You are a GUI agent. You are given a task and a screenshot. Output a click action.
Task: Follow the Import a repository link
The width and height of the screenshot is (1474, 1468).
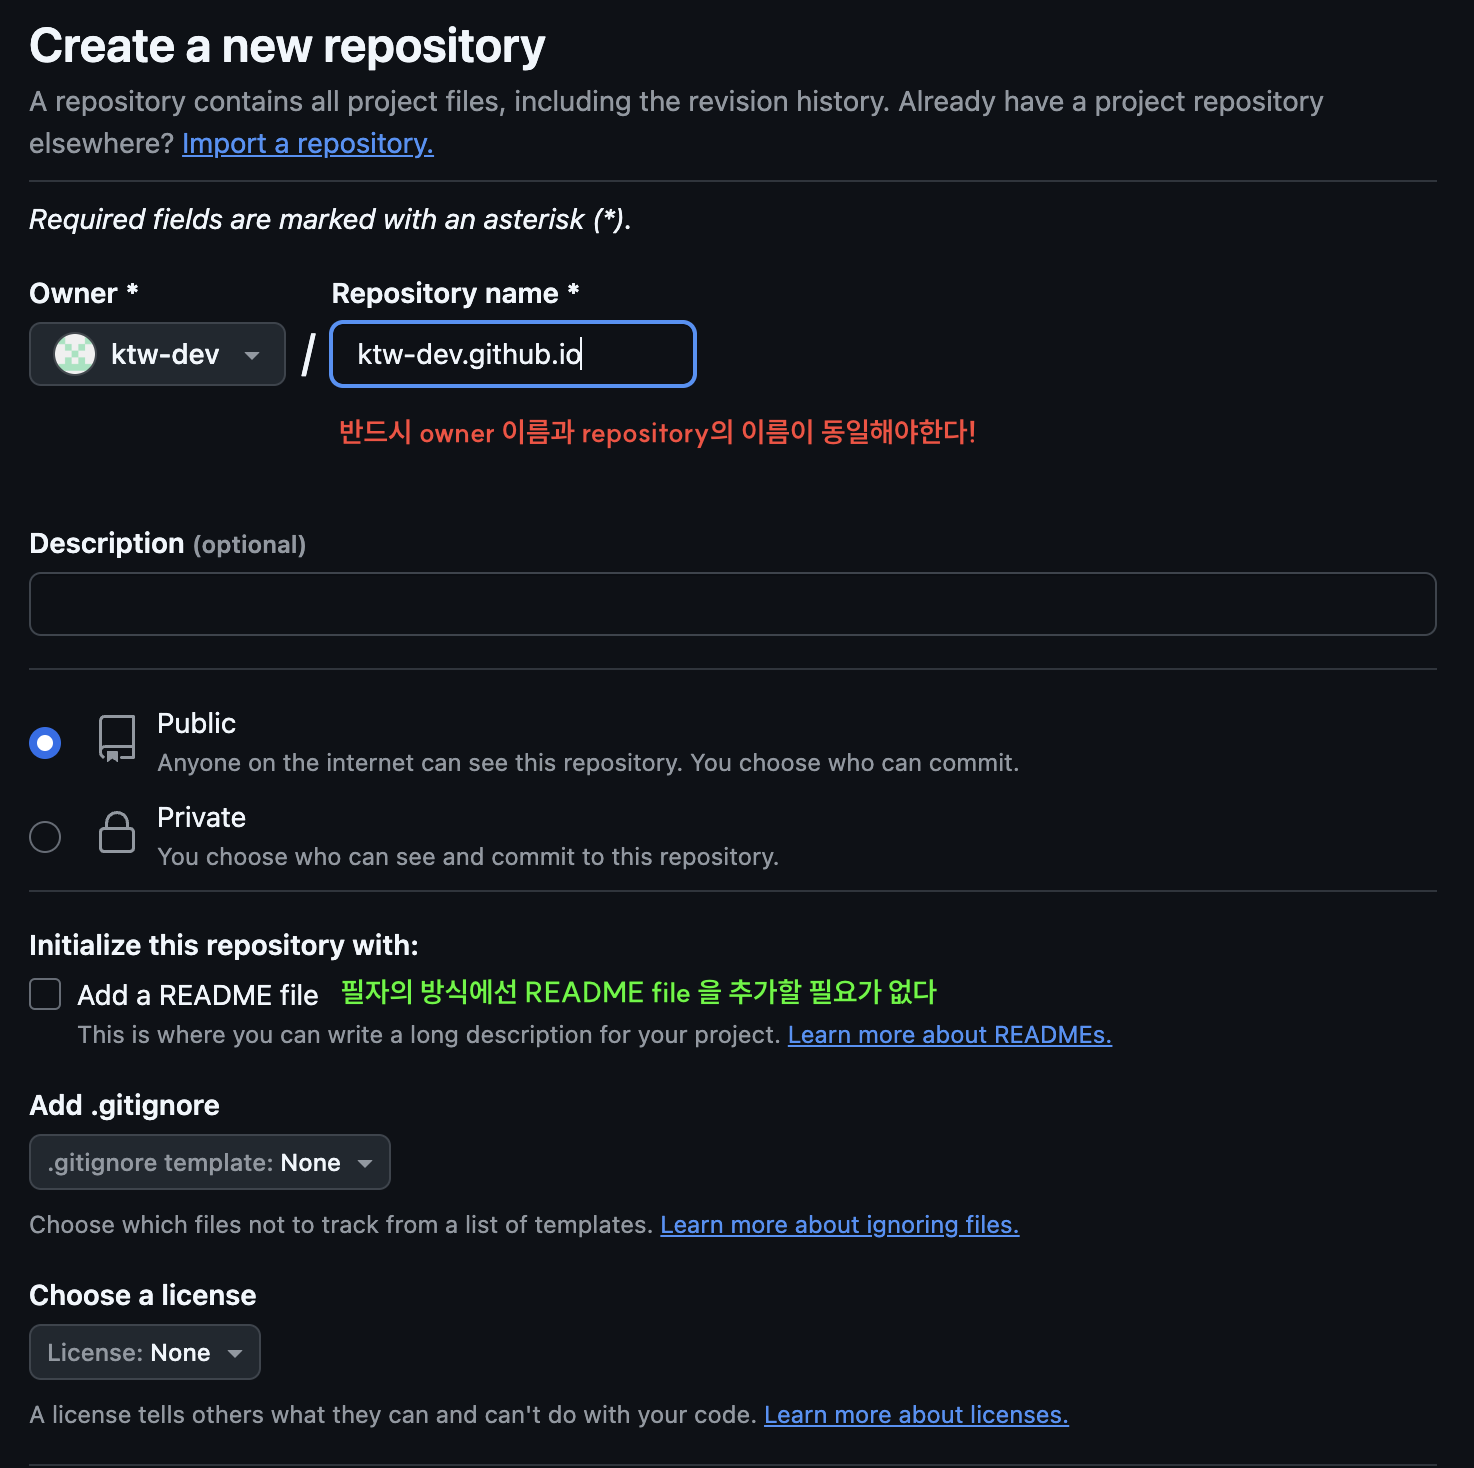click(308, 144)
